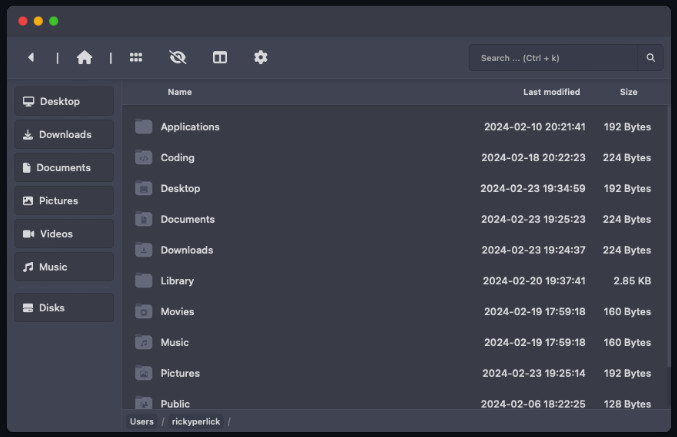Viewport: 677px width, 437px height.
Task: Close the window with the red button
Action: [23, 21]
